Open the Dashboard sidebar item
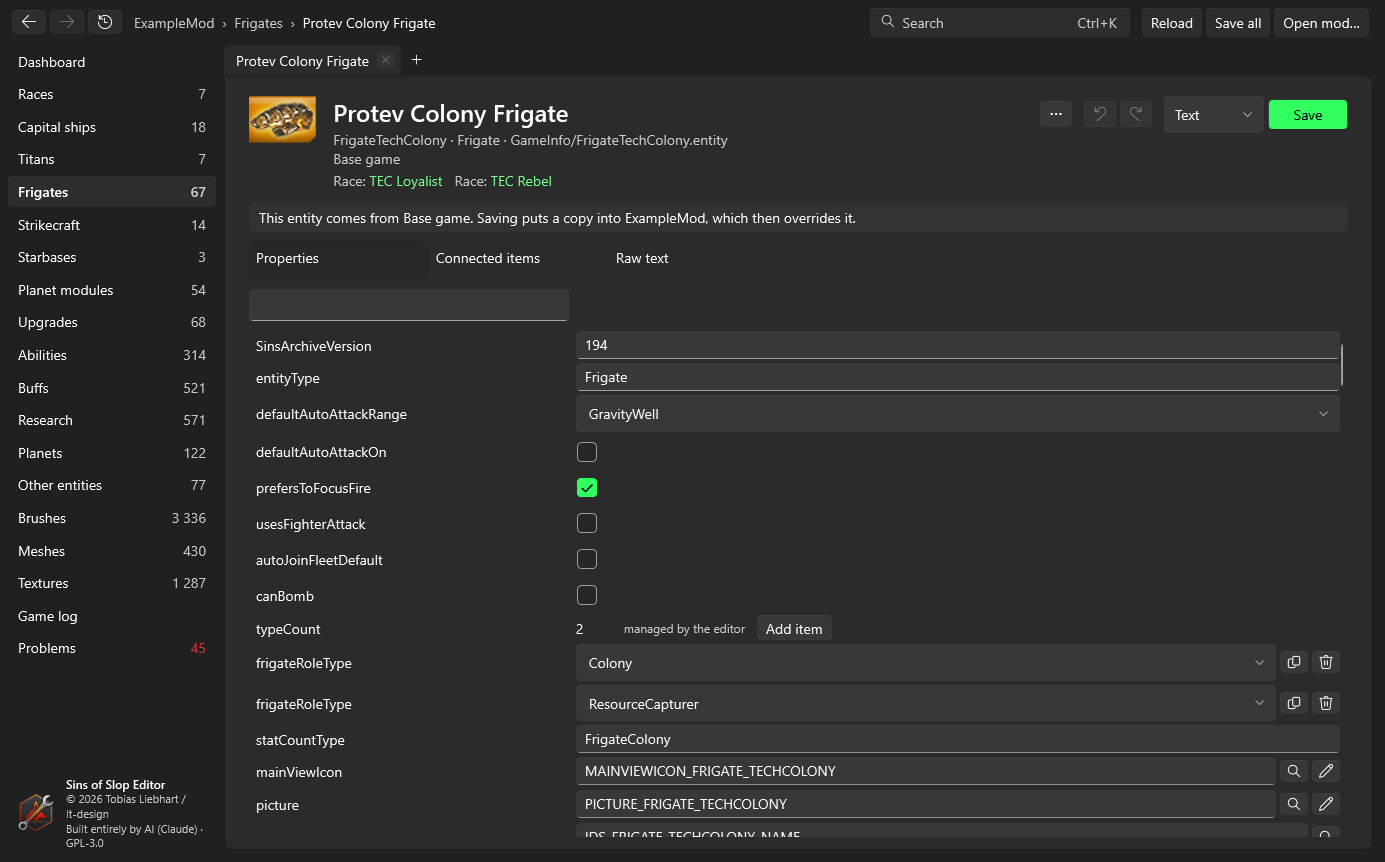This screenshot has width=1385, height=862. coord(112,62)
